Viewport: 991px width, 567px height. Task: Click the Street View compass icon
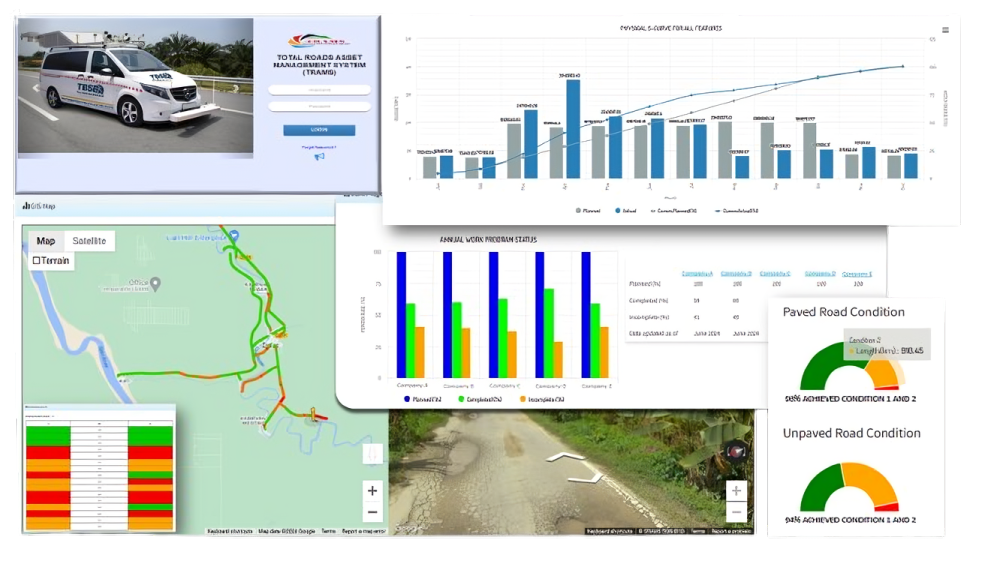736,452
